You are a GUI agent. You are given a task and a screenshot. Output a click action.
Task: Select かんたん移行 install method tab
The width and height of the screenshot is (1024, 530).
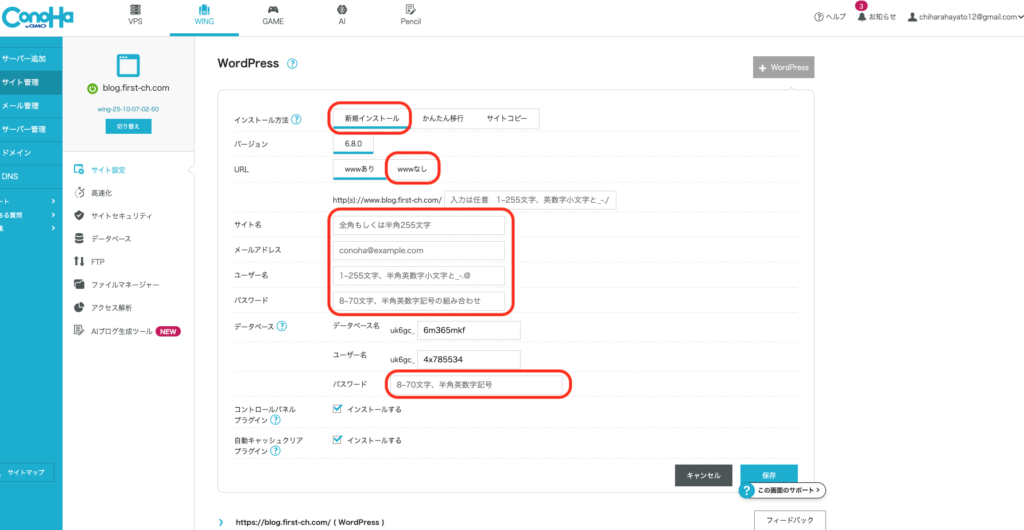click(443, 119)
